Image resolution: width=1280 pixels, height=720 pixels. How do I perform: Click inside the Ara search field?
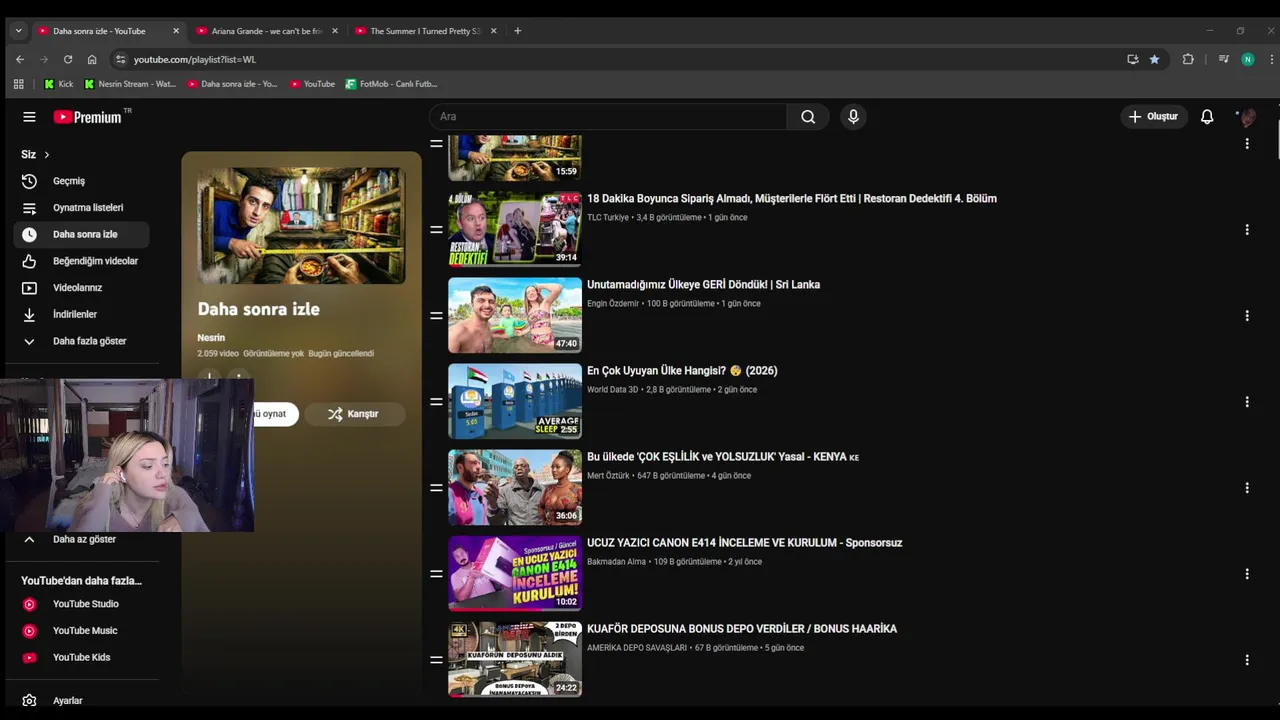tap(608, 117)
